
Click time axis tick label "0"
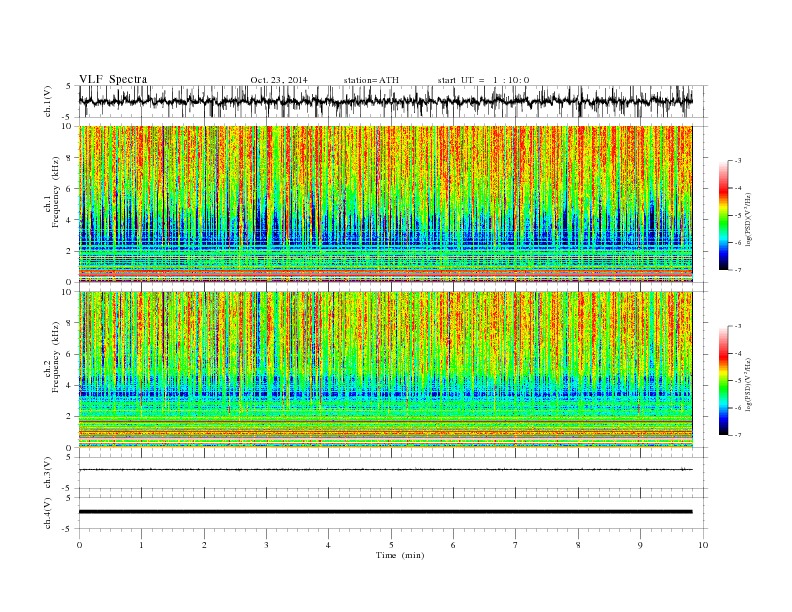[x=79, y=545]
